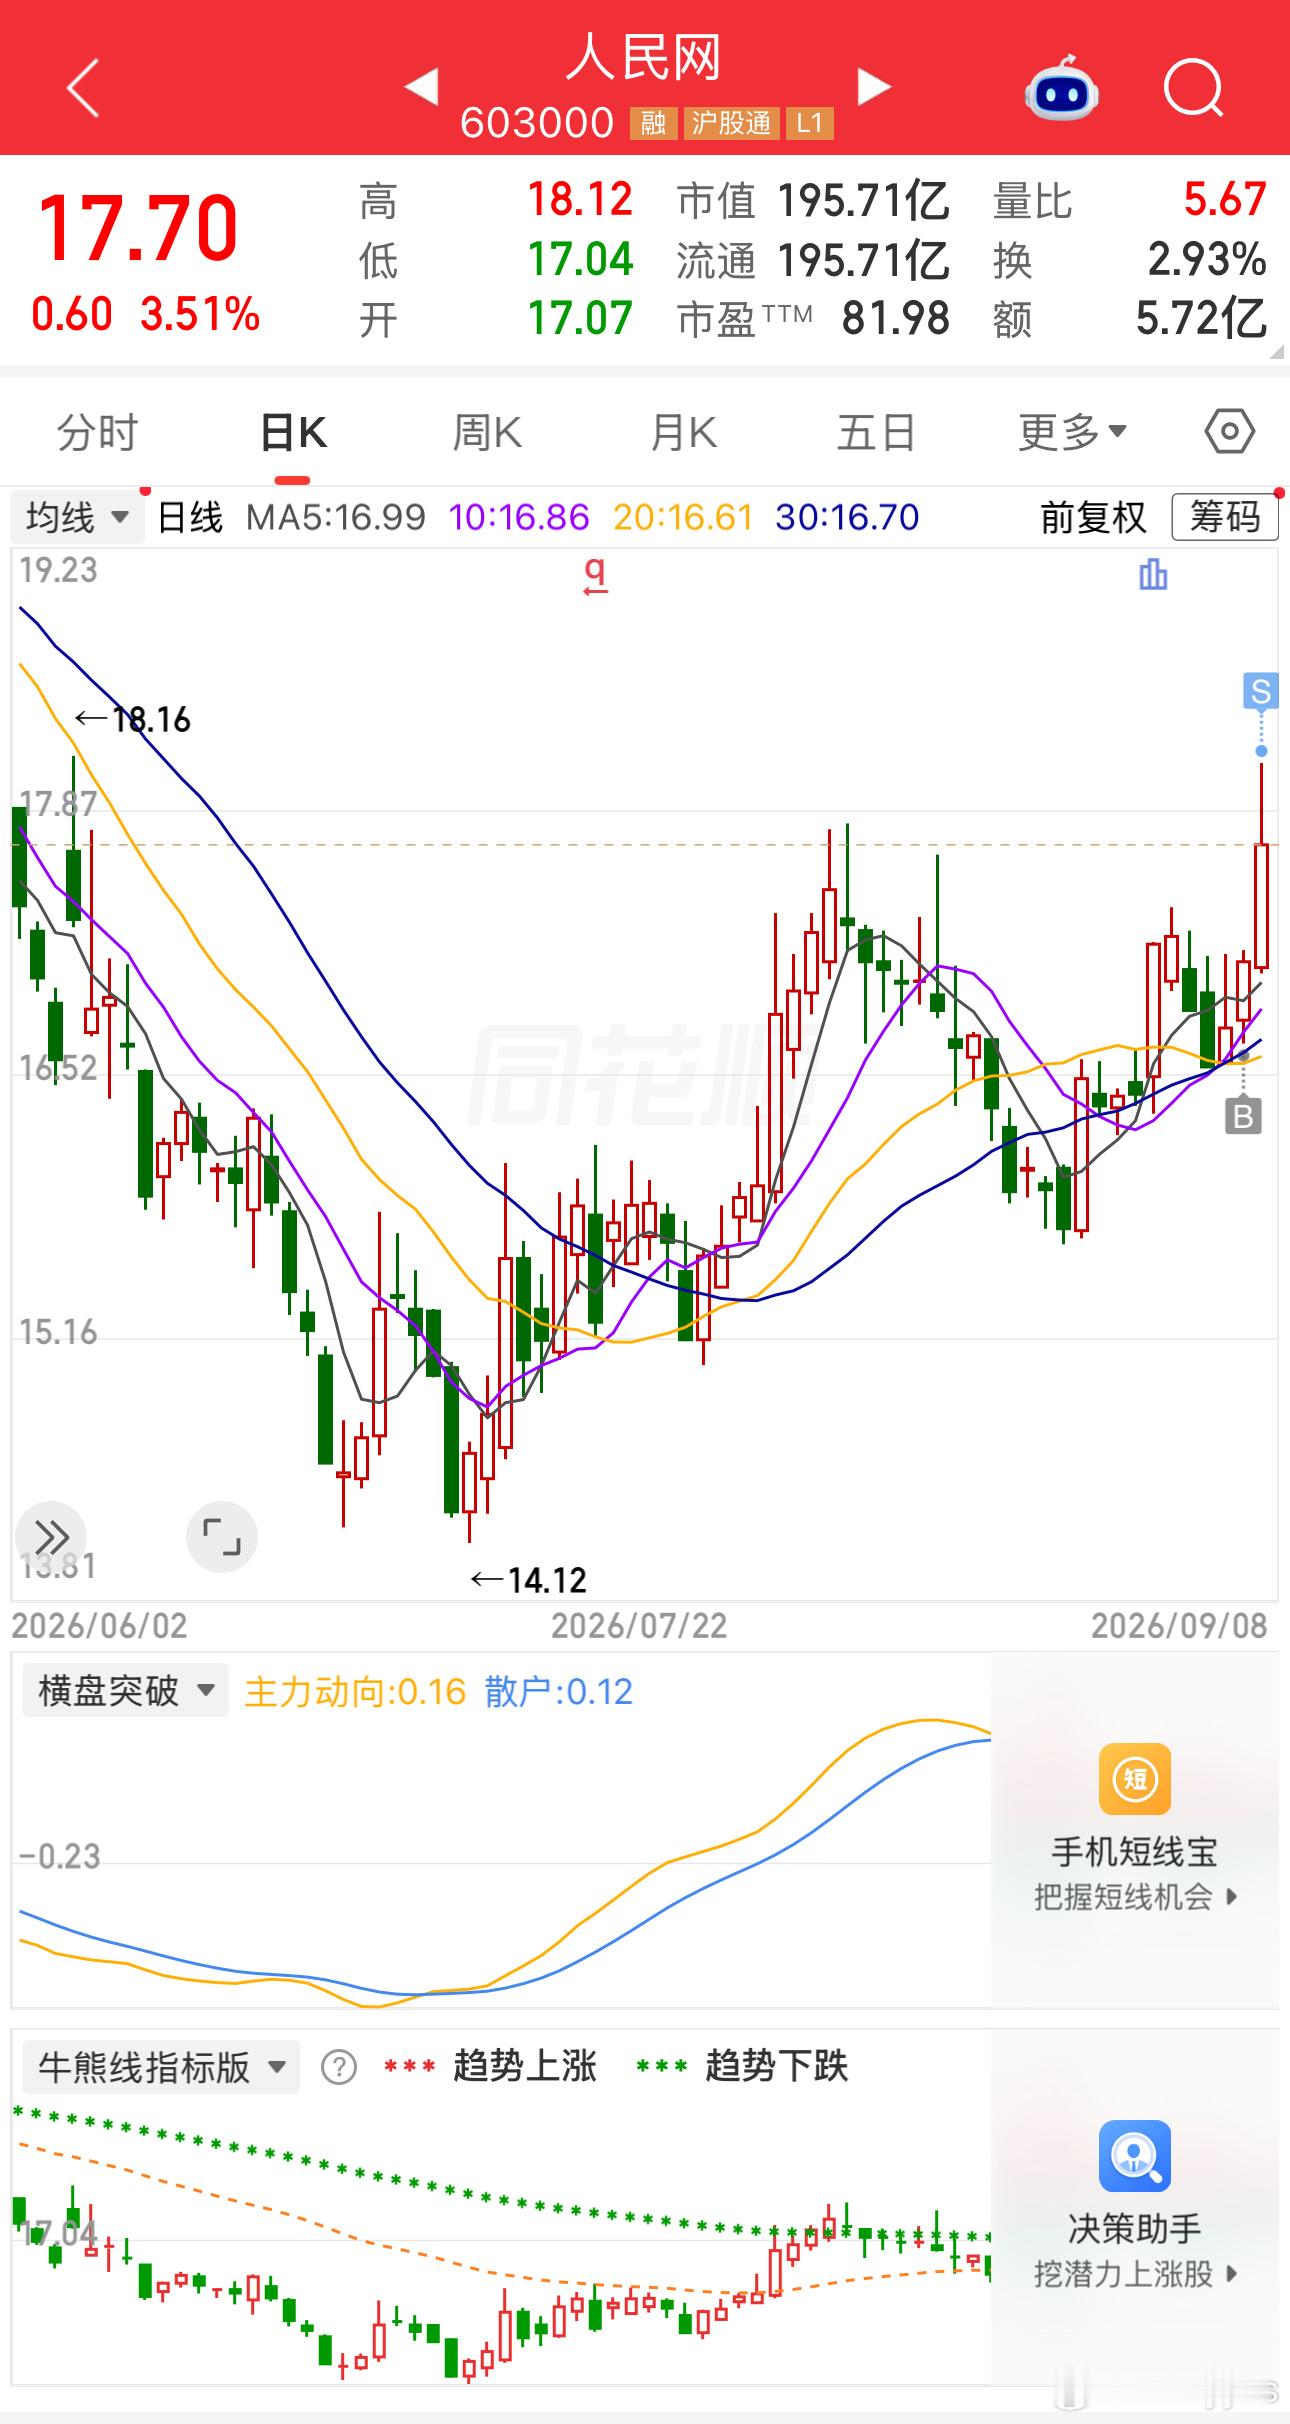Tap the question mark help icon
This screenshot has height=2424, width=1290.
[339, 2066]
